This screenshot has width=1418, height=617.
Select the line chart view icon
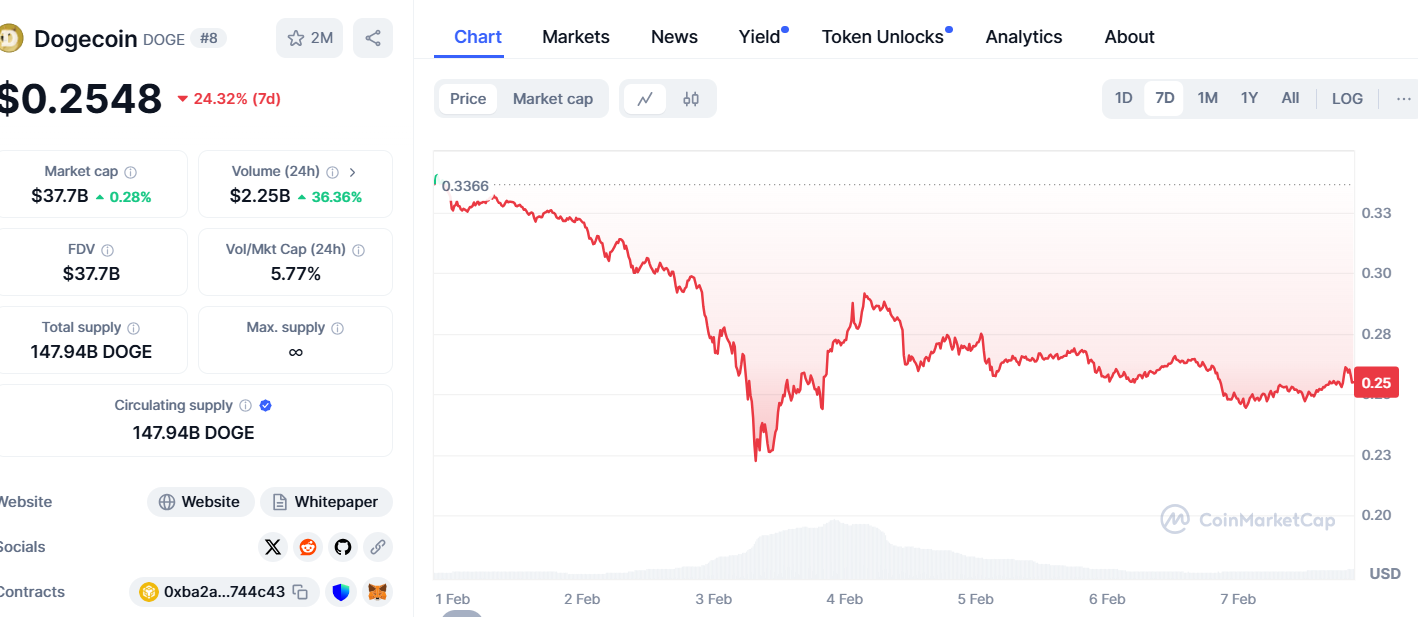[x=645, y=99]
